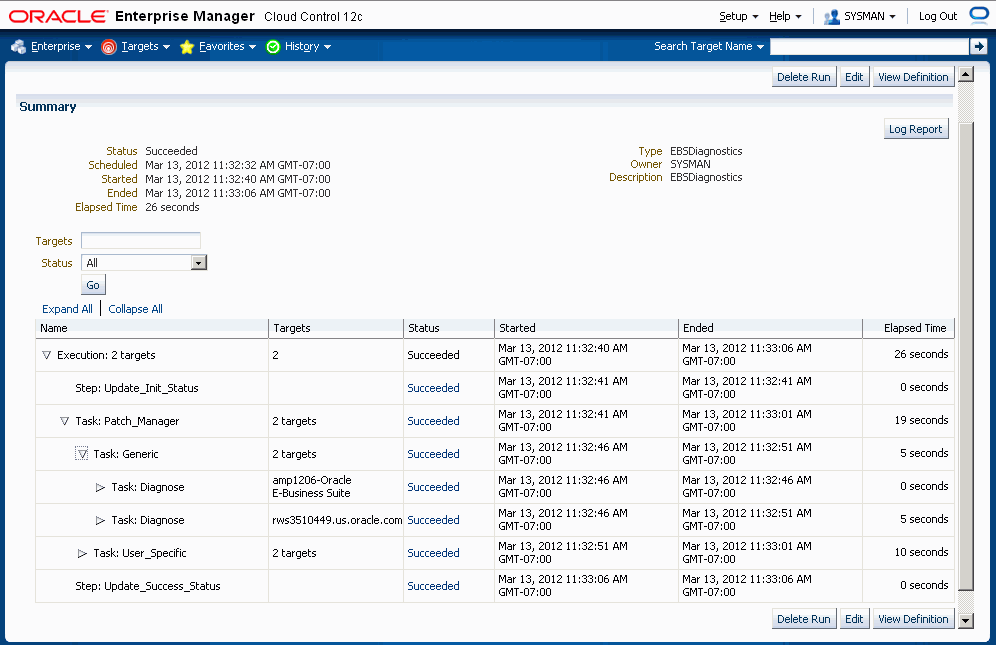Screen dimensions: 996x645
Task: Open the Help menu
Action: pos(785,17)
